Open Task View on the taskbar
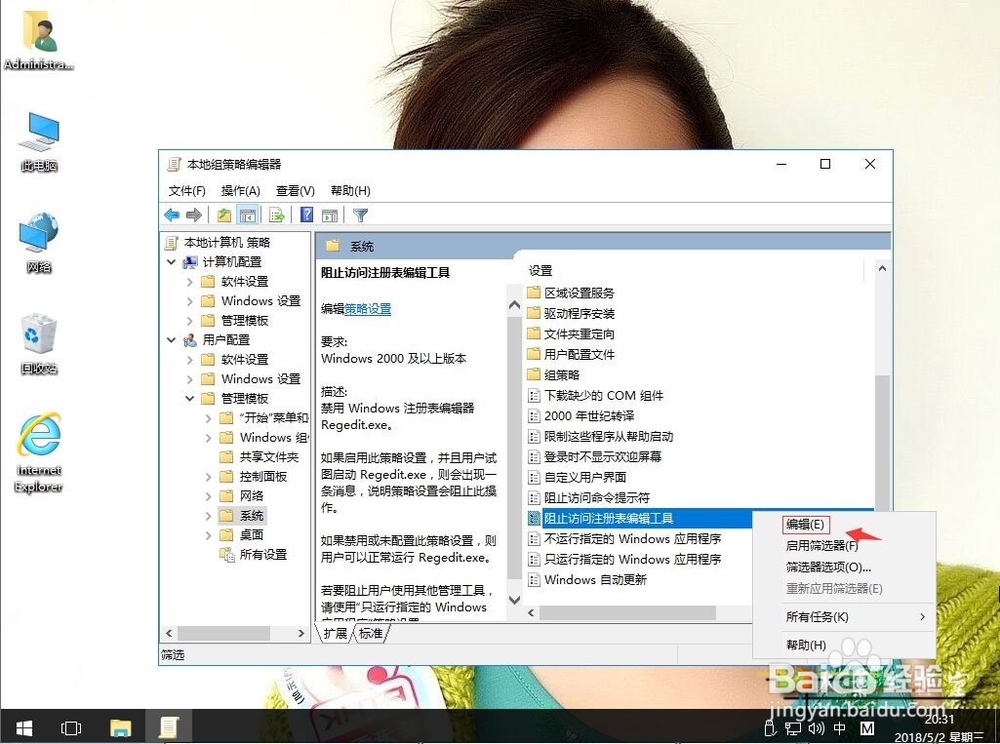 click(71, 727)
